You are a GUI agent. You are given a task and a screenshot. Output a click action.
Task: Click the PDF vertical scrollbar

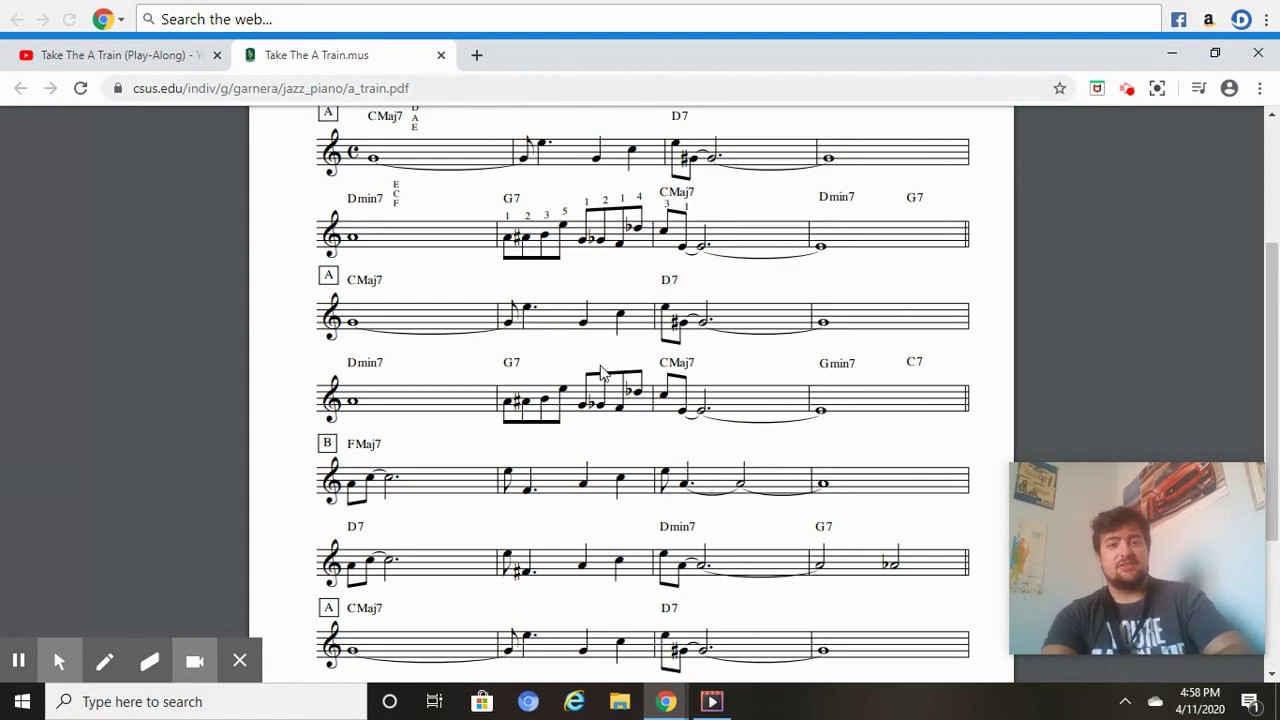click(1272, 390)
